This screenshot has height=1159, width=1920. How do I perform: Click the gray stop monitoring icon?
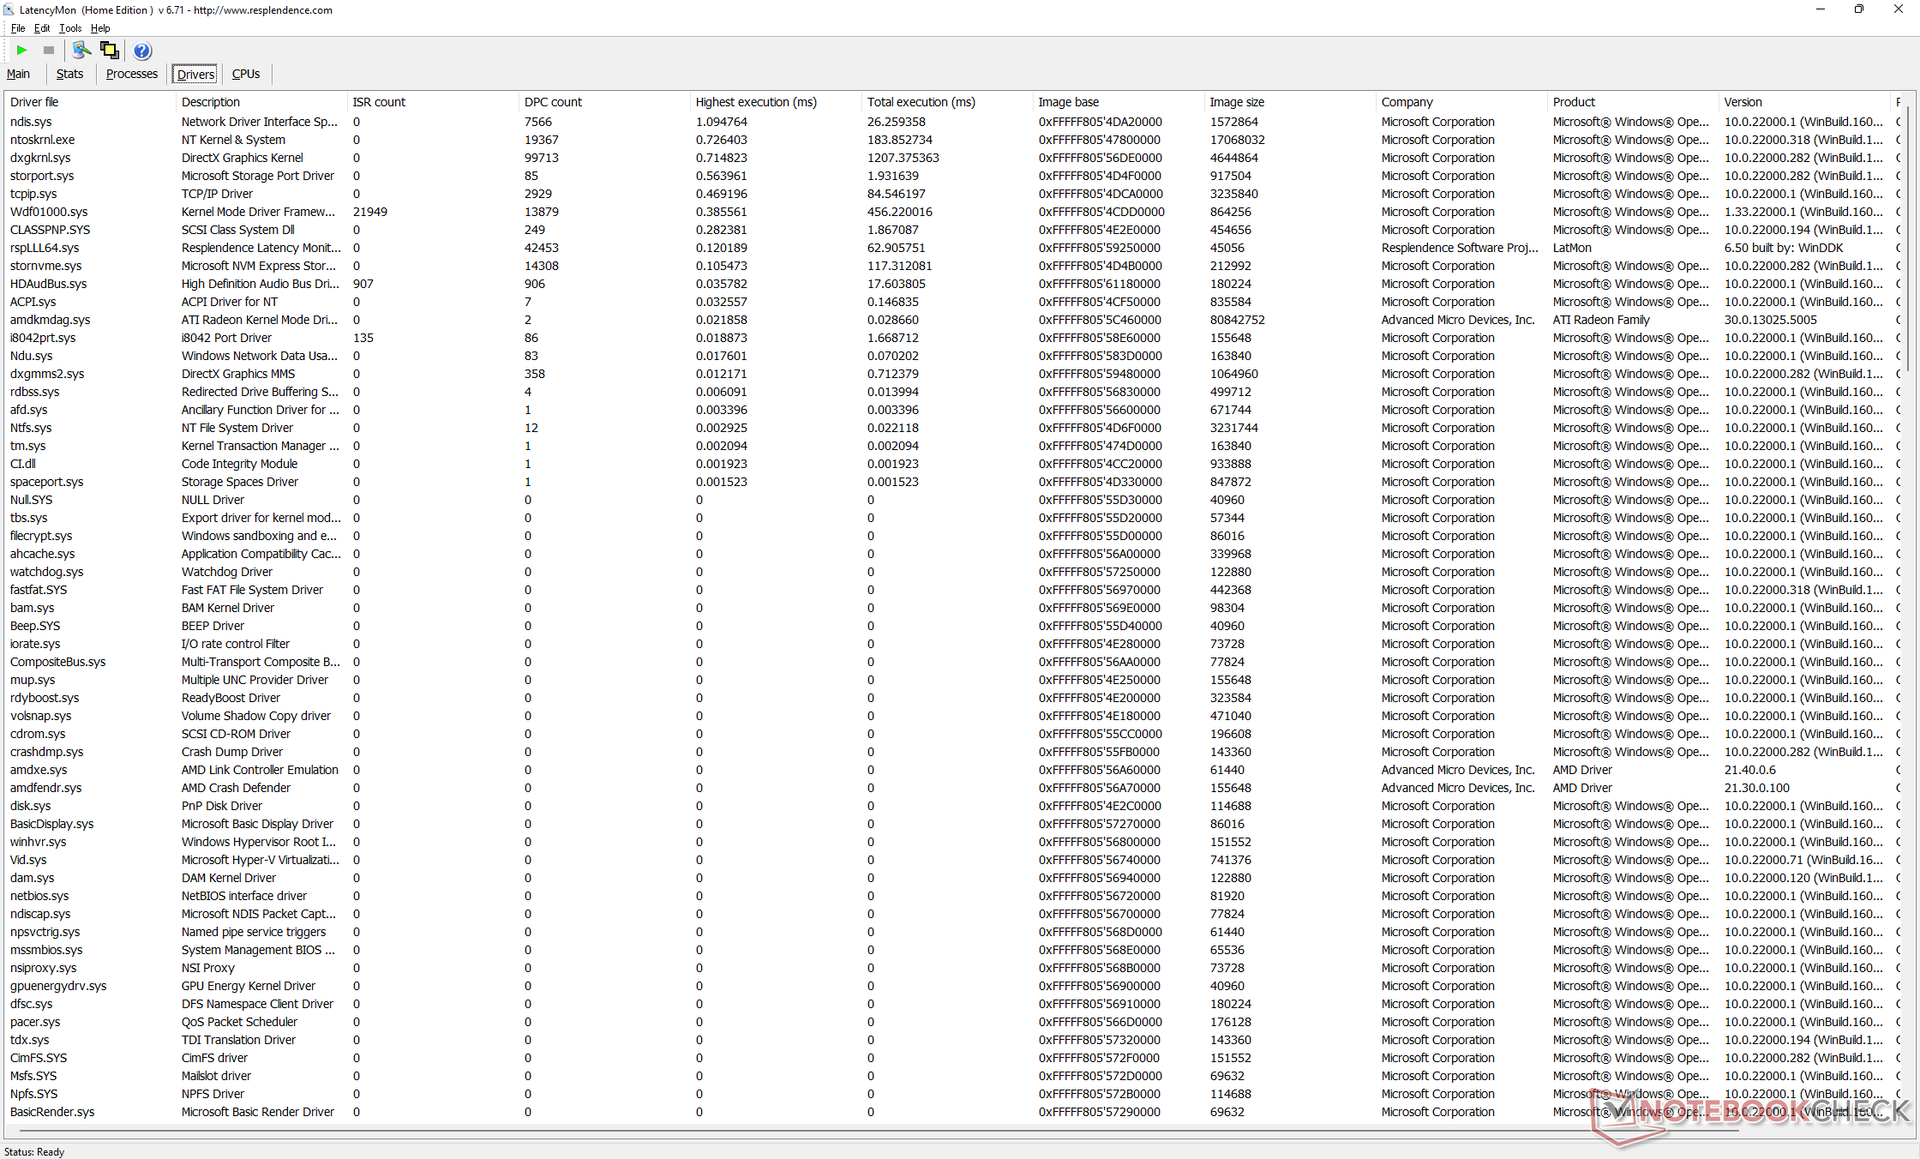coord(48,50)
